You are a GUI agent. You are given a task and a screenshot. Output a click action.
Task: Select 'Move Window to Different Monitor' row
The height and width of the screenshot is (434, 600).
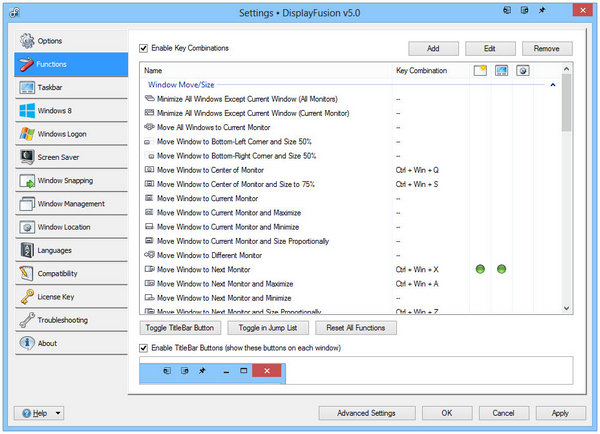(x=351, y=255)
